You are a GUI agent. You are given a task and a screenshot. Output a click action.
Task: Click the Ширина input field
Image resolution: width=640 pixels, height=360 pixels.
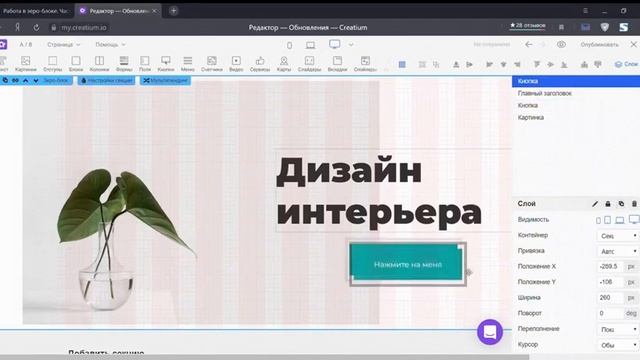611,298
